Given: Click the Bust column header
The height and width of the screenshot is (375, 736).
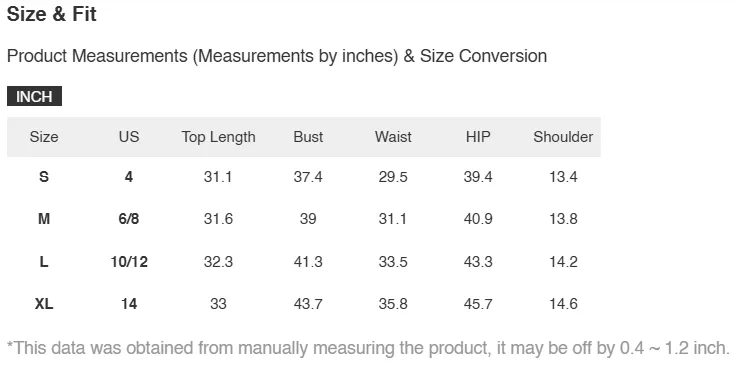Looking at the screenshot, I should click(x=308, y=137).
